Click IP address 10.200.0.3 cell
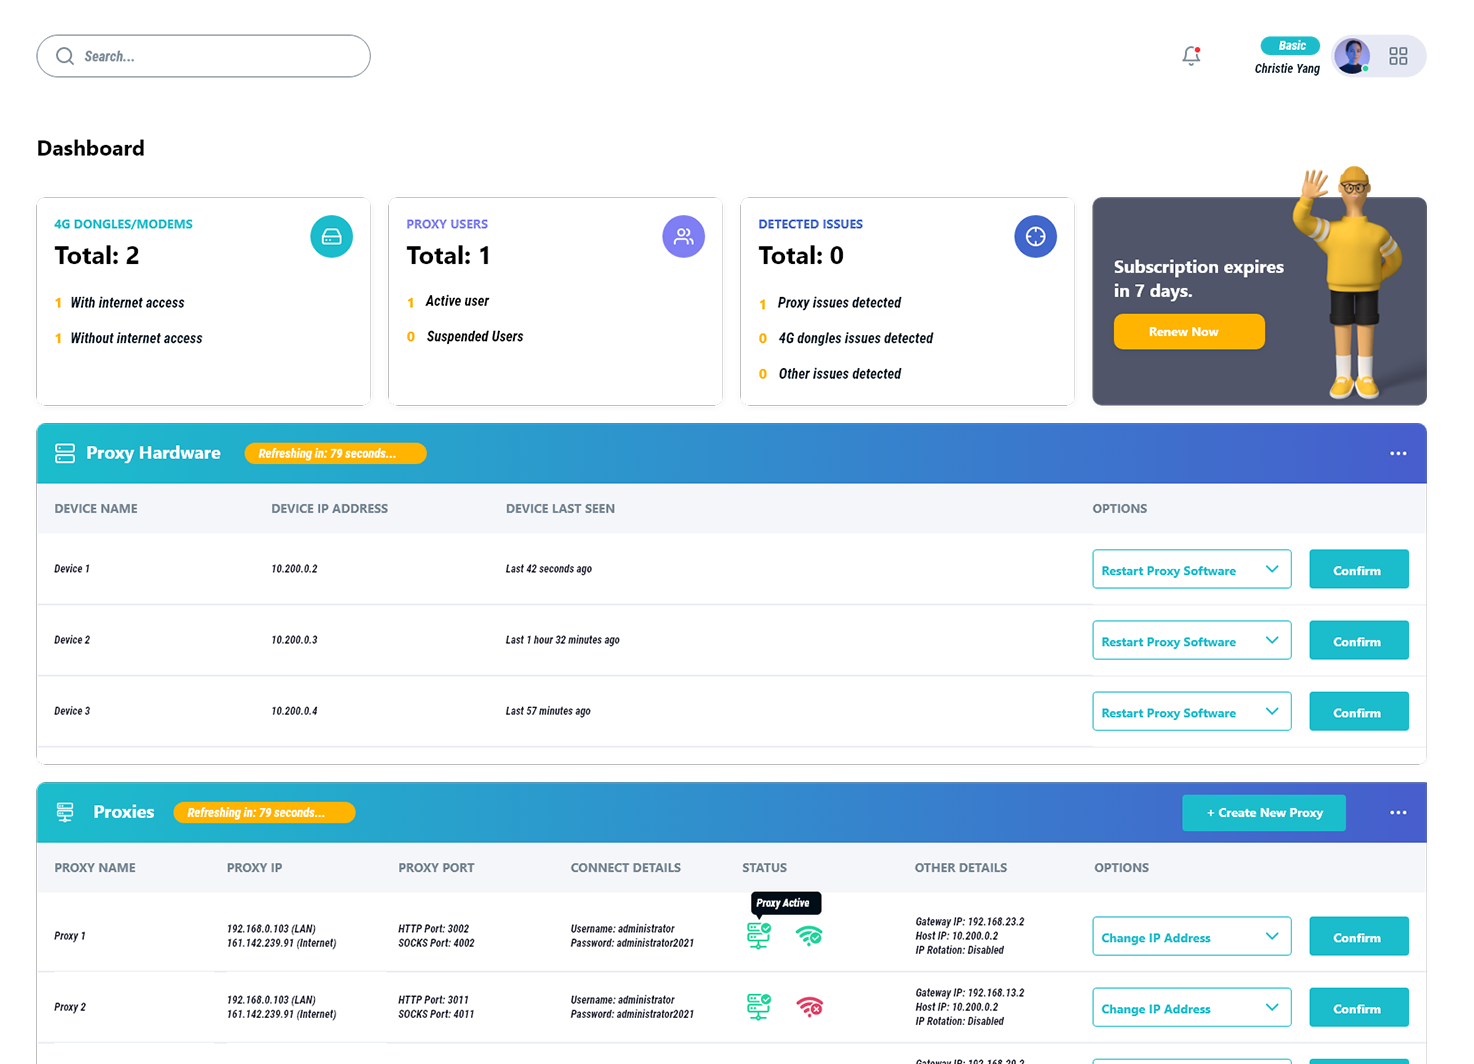The image size is (1474, 1064). point(294,640)
